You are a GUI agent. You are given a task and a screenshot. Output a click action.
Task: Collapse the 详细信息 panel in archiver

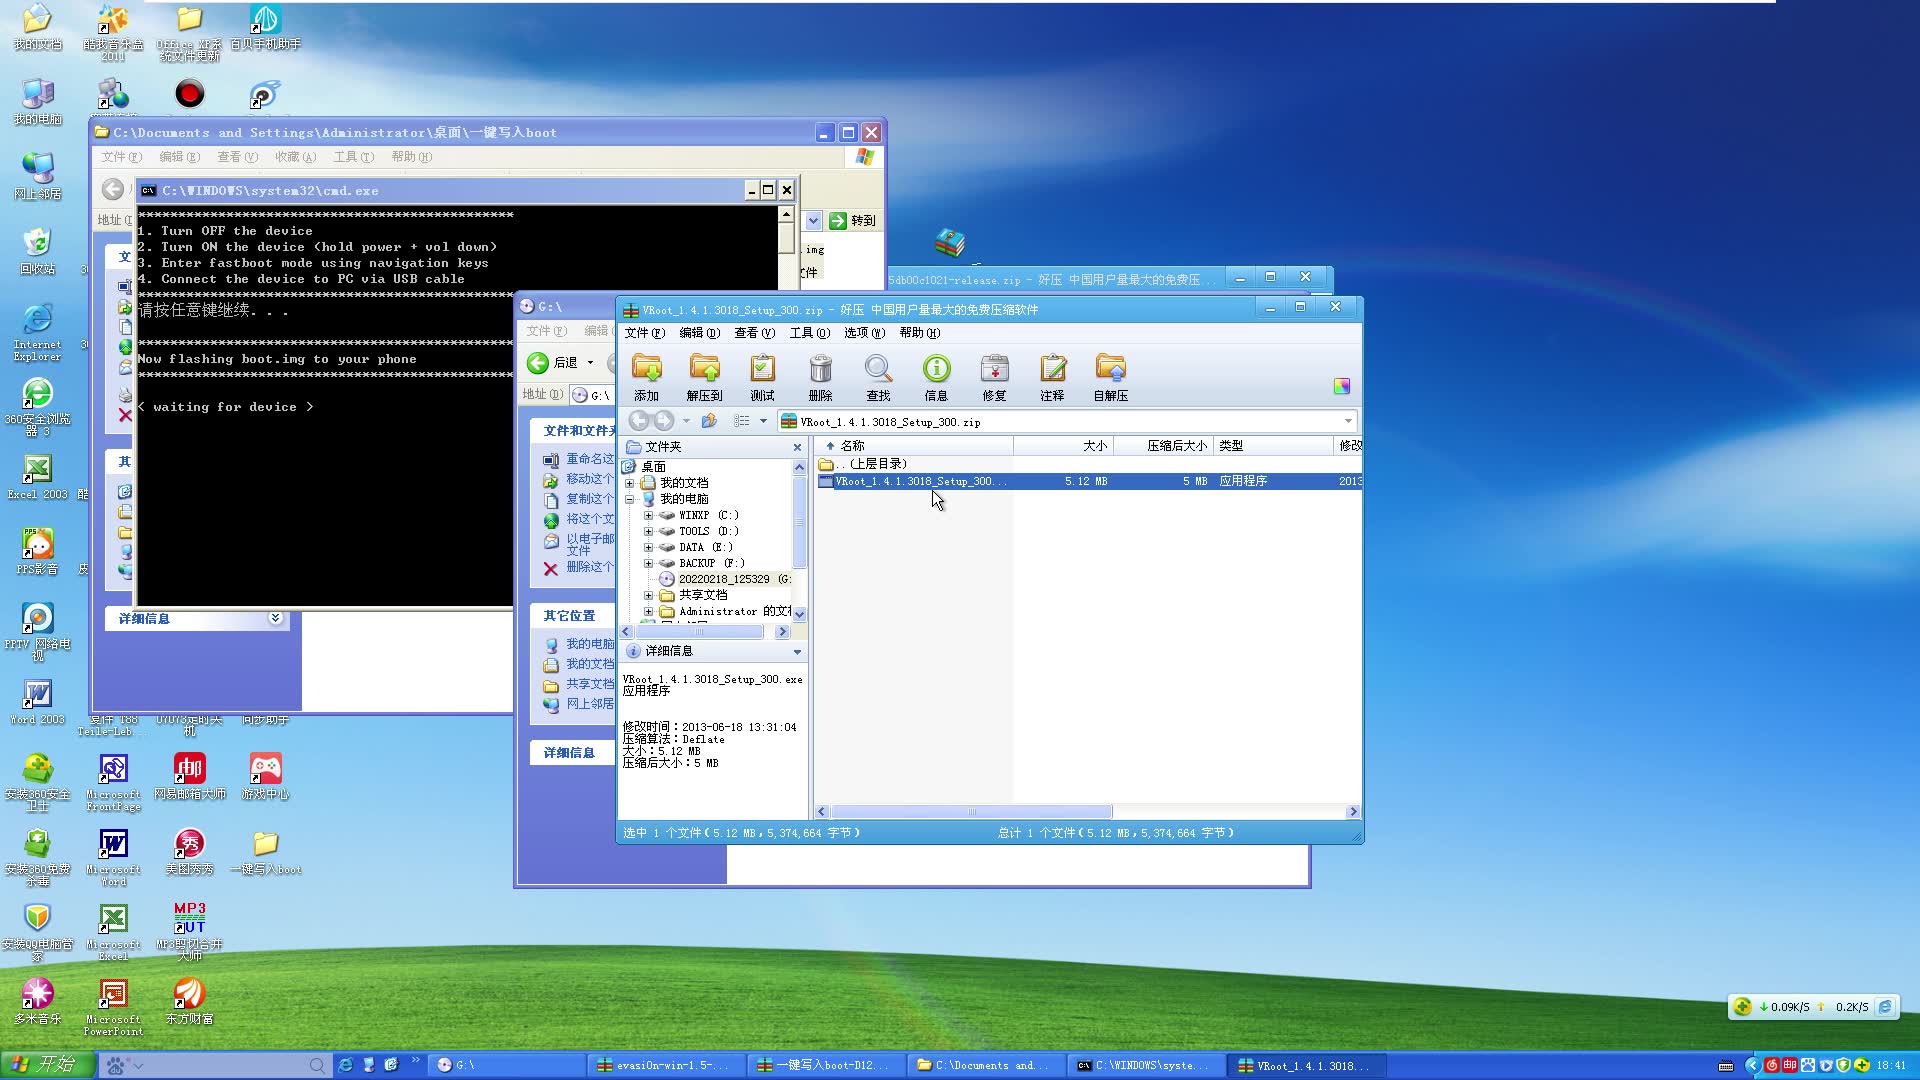[x=797, y=652]
